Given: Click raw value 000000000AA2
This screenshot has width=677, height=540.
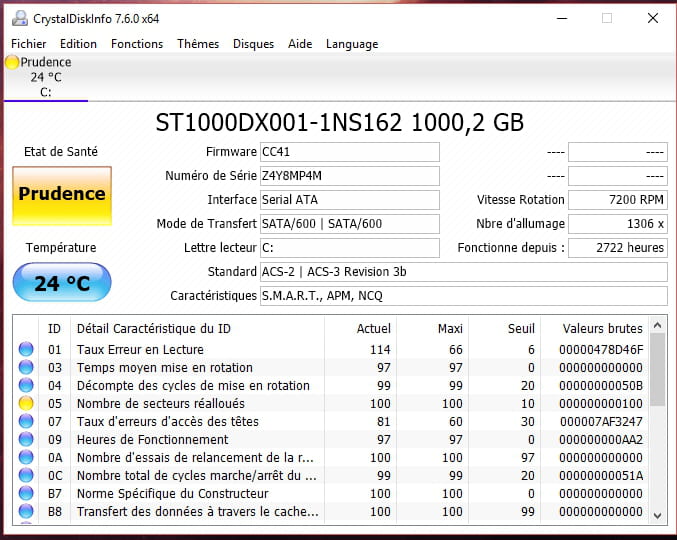Looking at the screenshot, I should 601,440.
